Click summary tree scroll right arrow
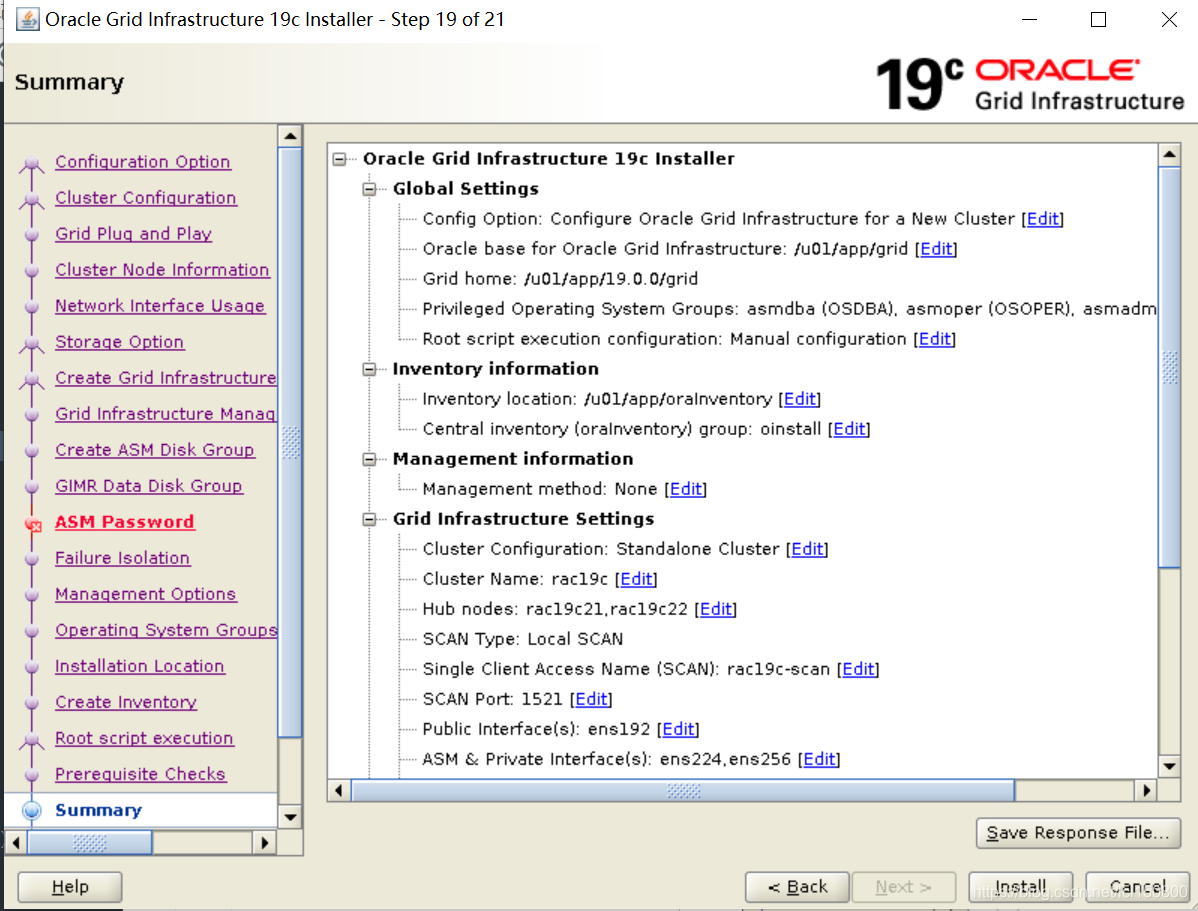Screen dimensions: 1198x911 pyautogui.click(x=1146, y=790)
